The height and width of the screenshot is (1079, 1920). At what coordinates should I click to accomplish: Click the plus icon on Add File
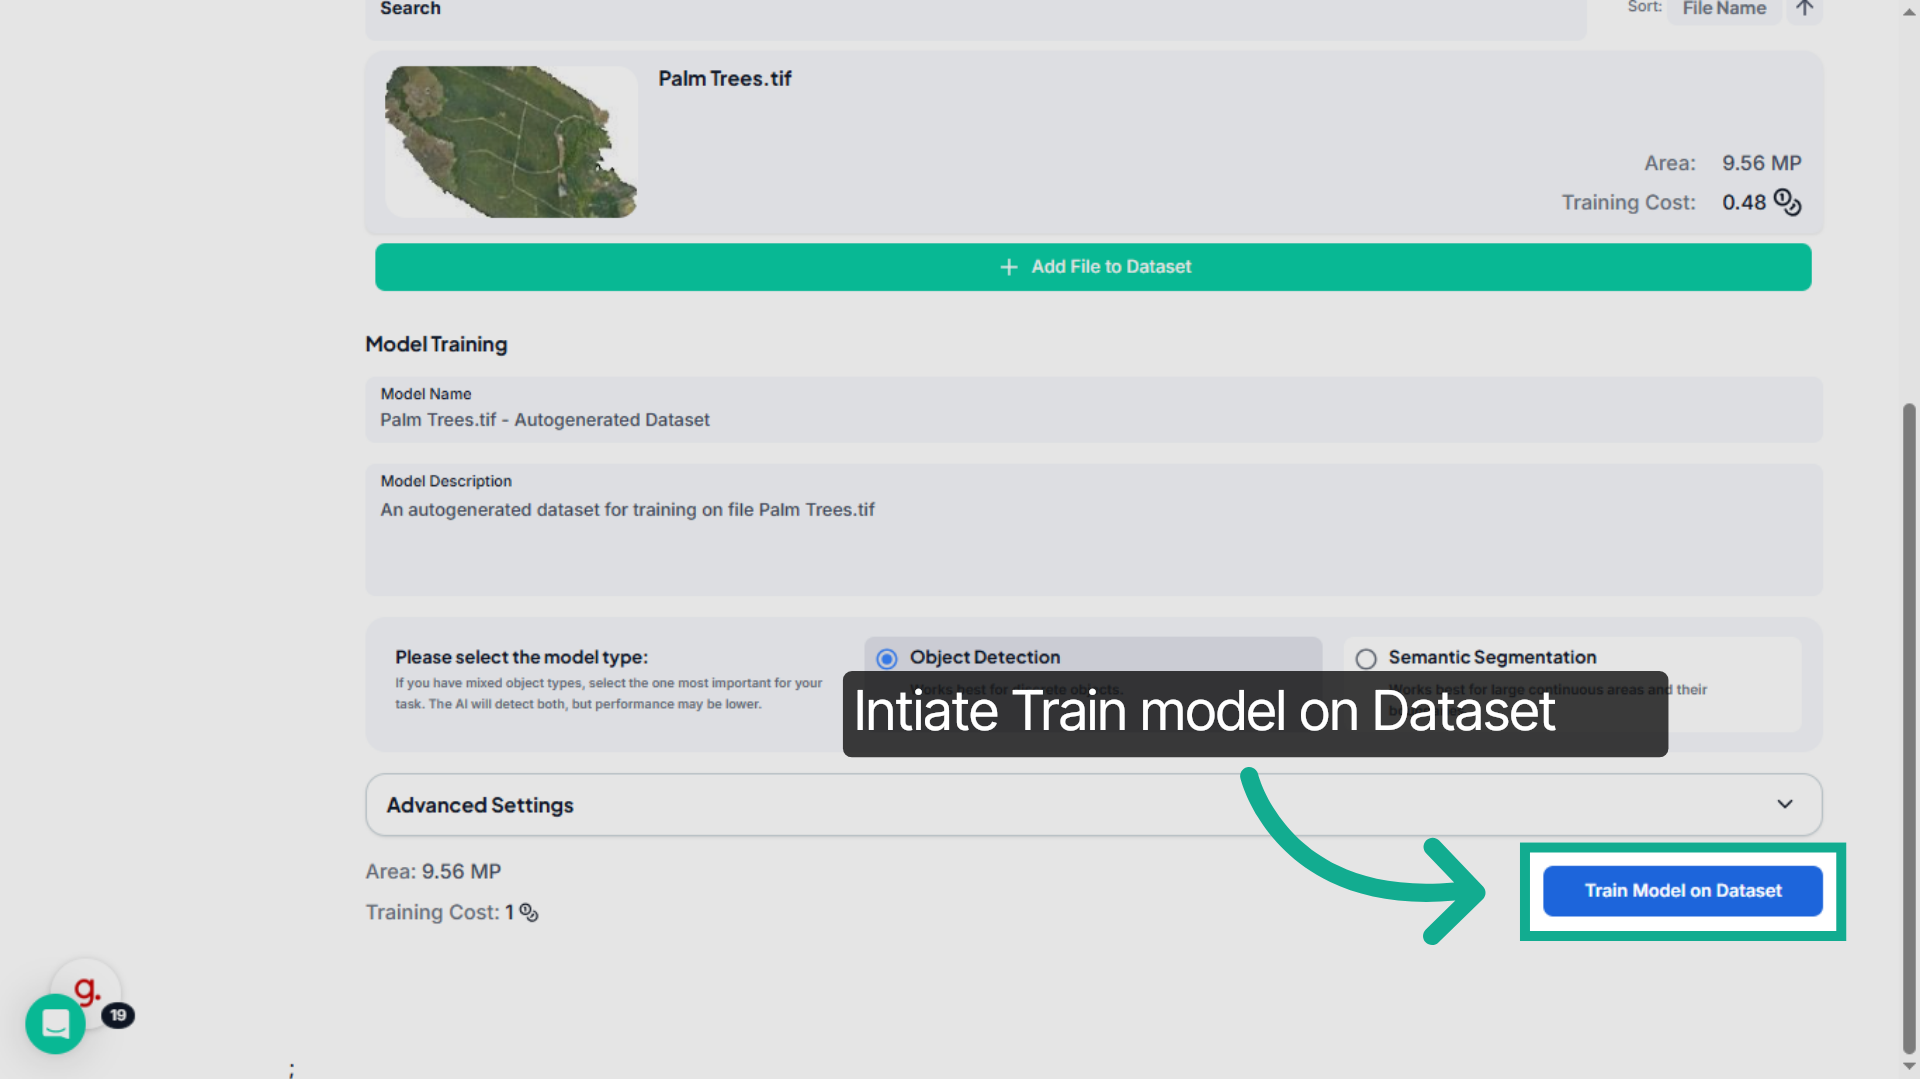click(x=1008, y=267)
